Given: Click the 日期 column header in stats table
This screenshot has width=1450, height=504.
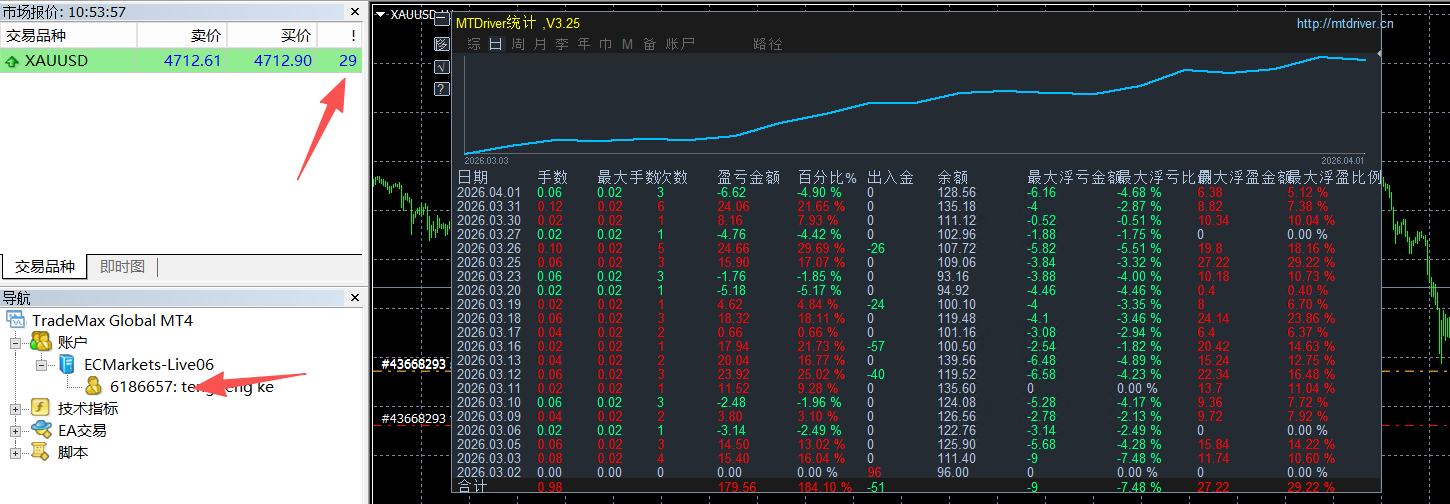Looking at the screenshot, I should [472, 178].
